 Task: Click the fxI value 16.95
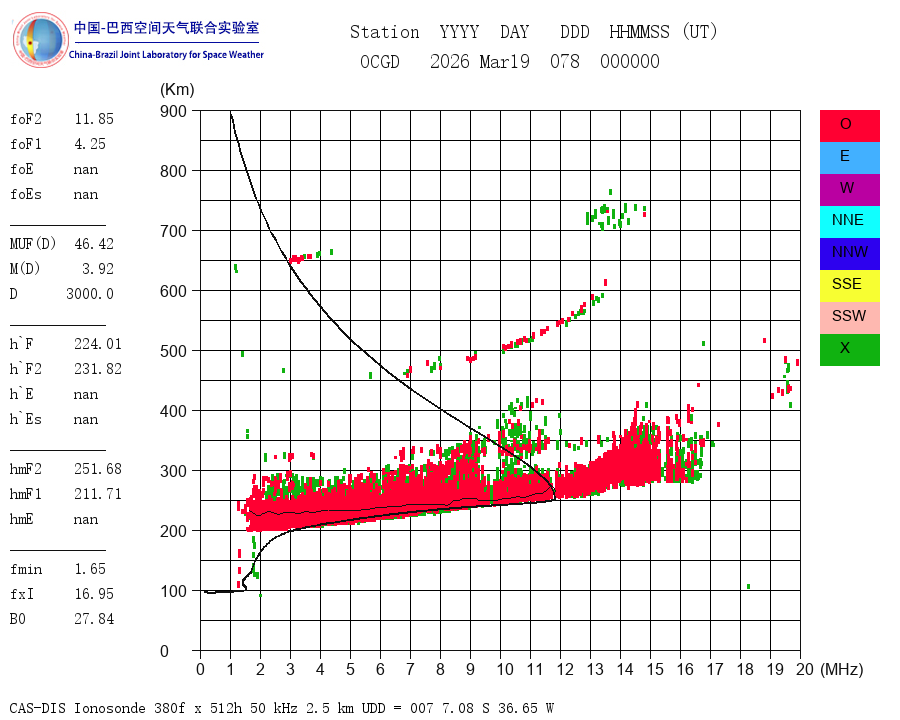coord(94,594)
